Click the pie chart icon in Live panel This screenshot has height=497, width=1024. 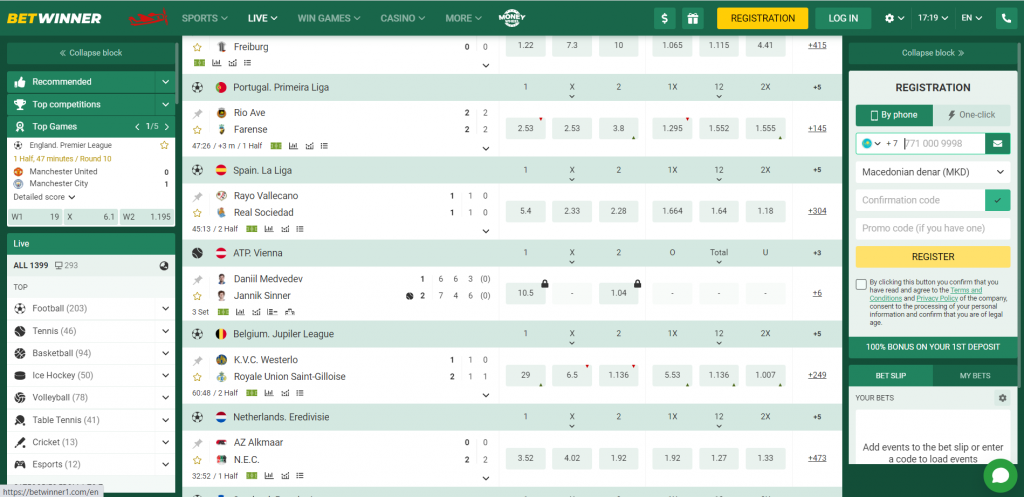[x=164, y=266]
